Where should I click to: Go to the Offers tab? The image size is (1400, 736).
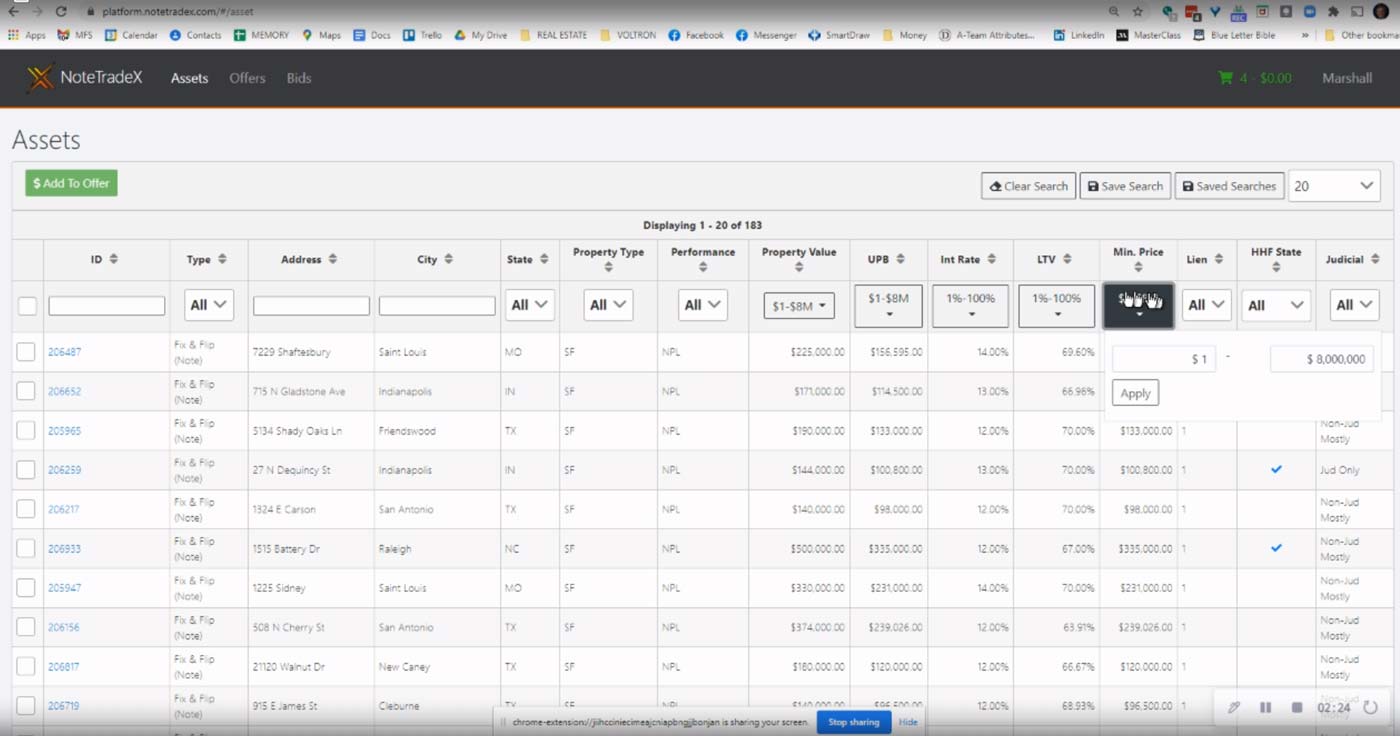click(247, 78)
